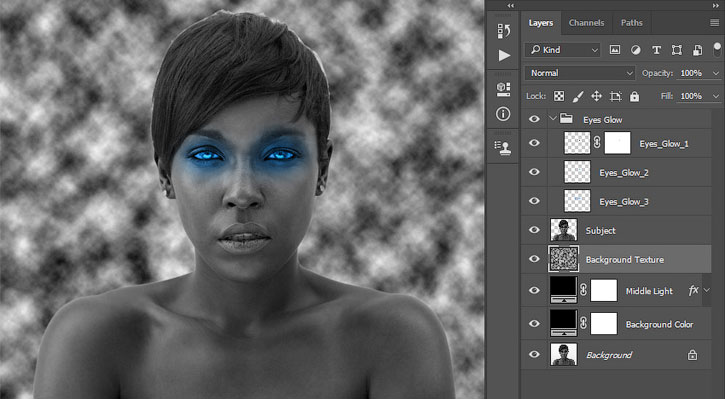Switch to the Channels tab
Viewport: 725px width, 399px height.
click(x=586, y=23)
